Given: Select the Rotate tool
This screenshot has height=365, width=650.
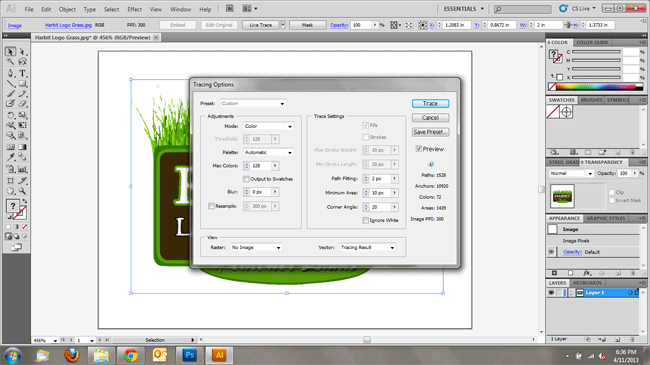Looking at the screenshot, I should click(x=10, y=115).
